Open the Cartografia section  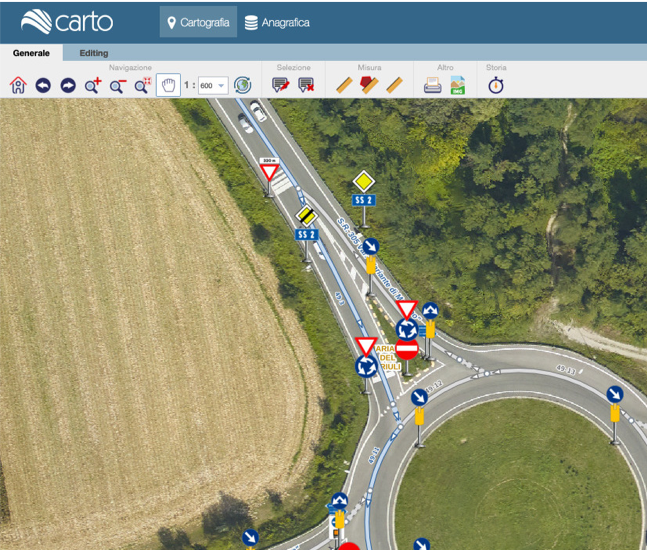tap(198, 22)
